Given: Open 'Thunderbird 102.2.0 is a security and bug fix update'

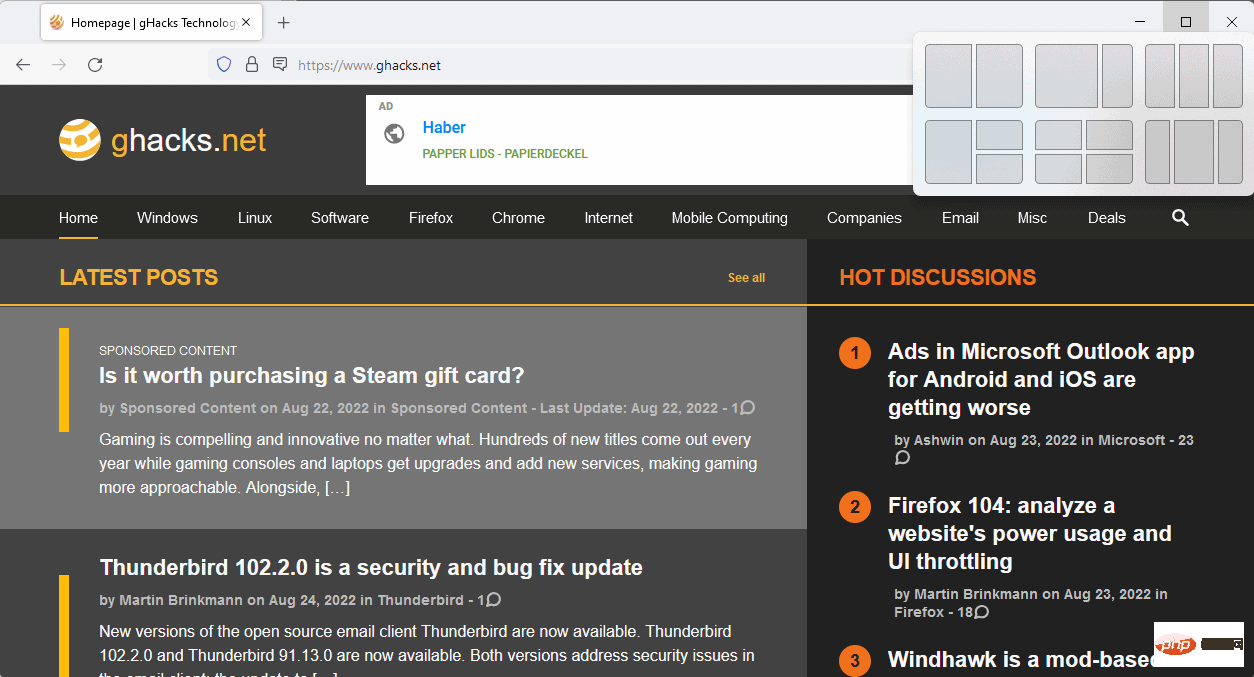Looking at the screenshot, I should click(371, 568).
